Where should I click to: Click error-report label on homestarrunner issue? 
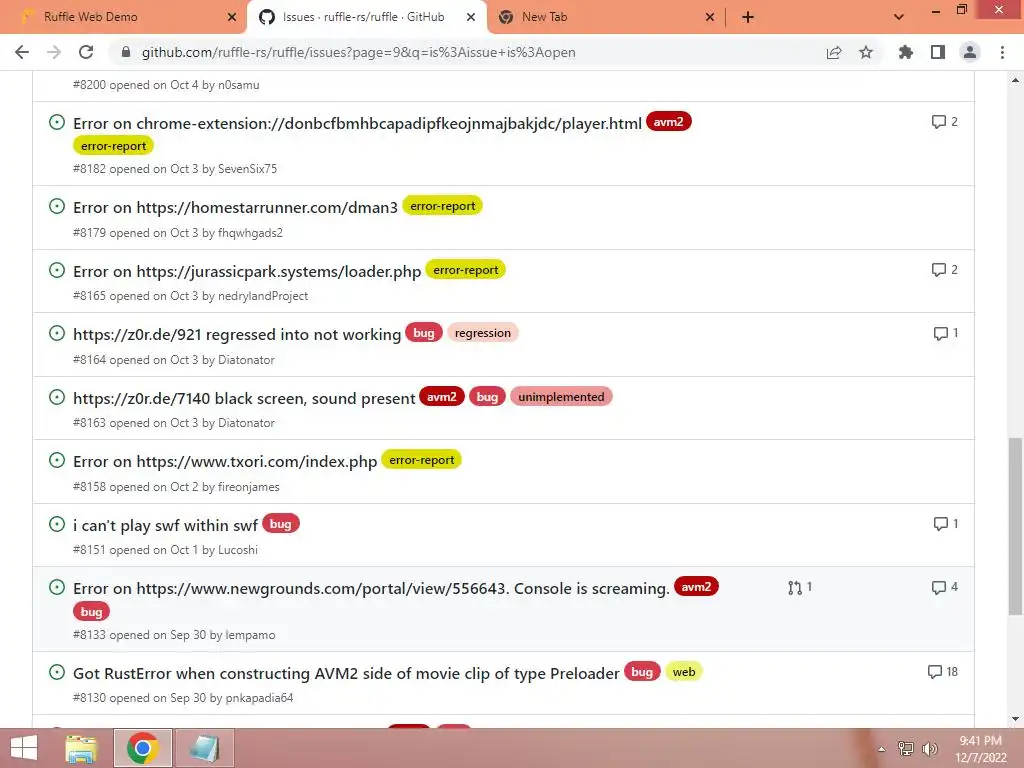[442, 206]
